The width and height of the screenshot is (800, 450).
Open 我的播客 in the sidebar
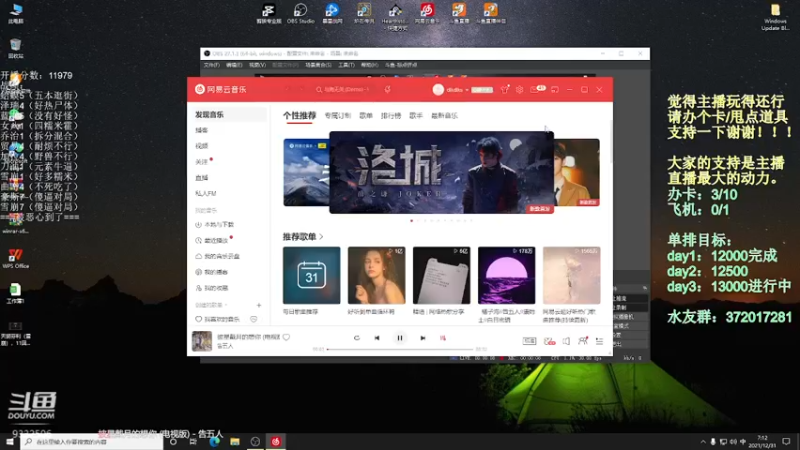coord(212,272)
